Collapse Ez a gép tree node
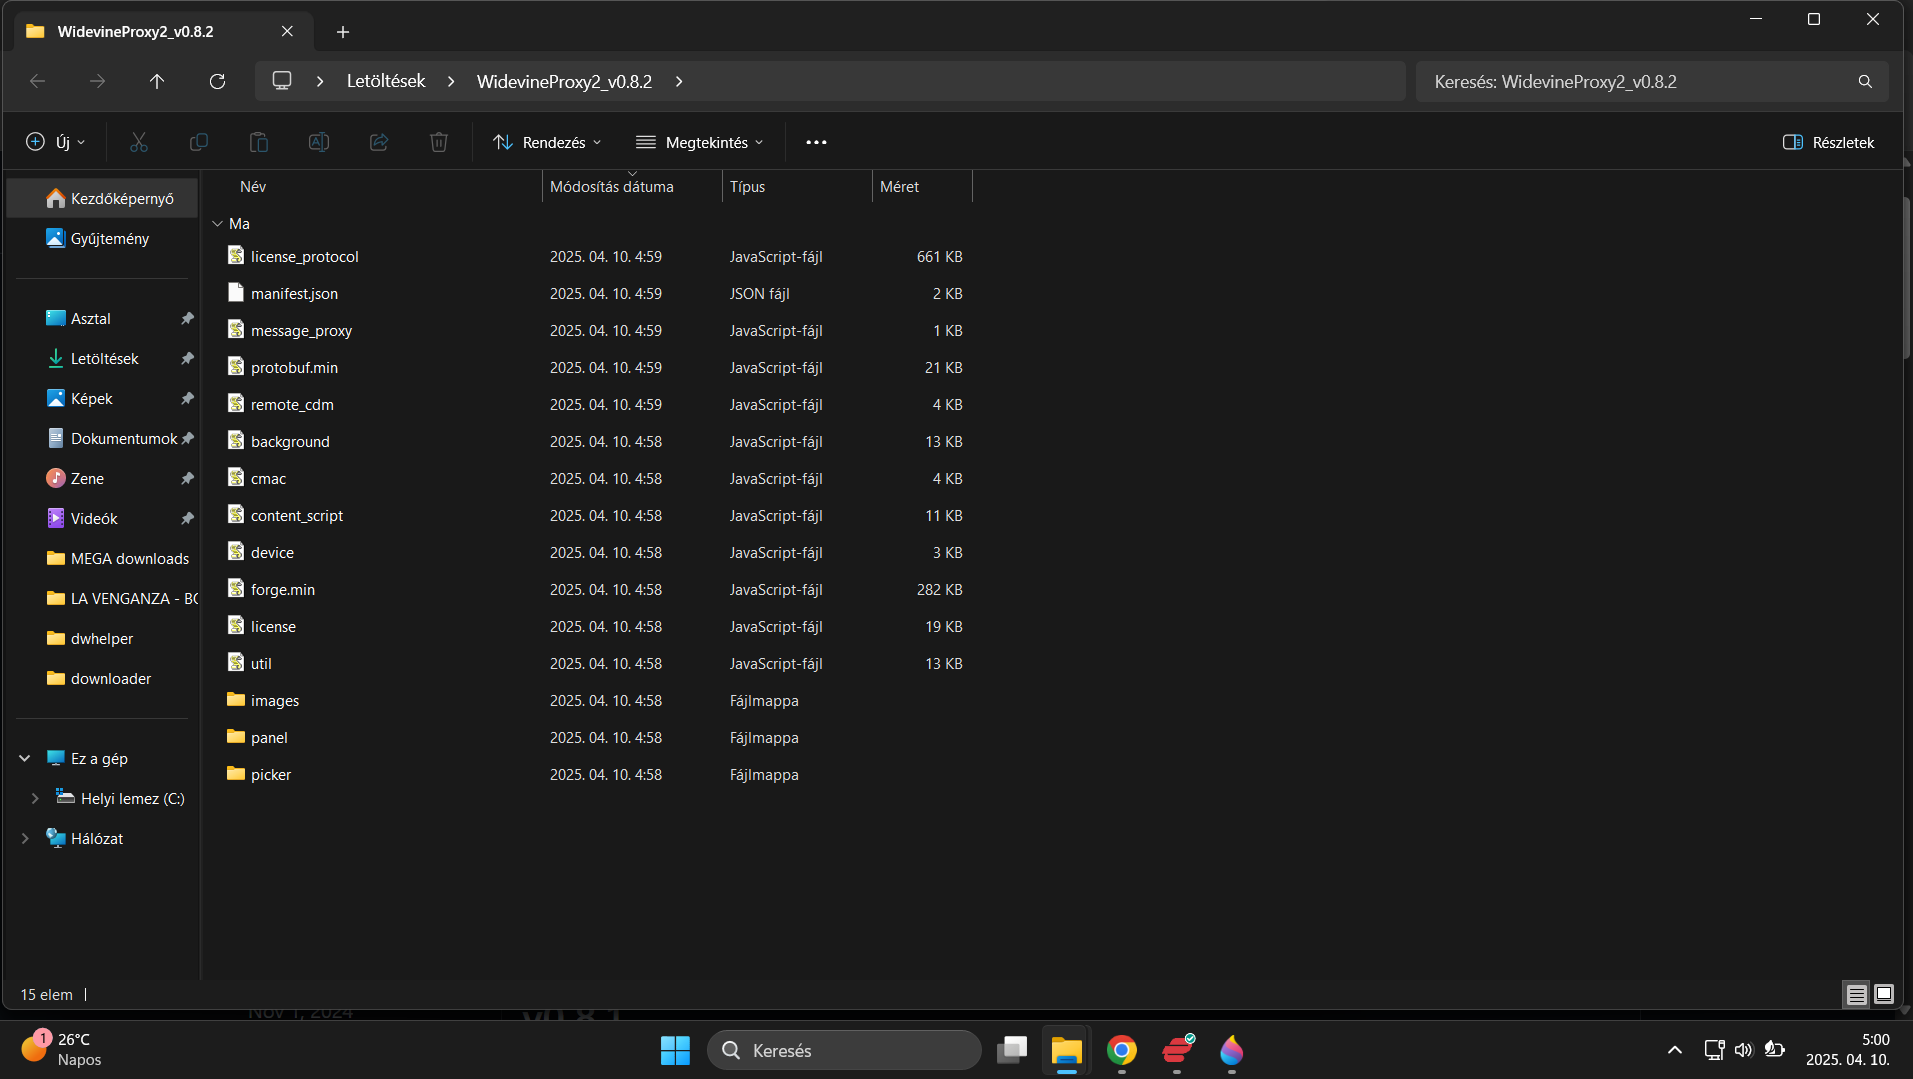The image size is (1913, 1079). pyautogui.click(x=25, y=758)
